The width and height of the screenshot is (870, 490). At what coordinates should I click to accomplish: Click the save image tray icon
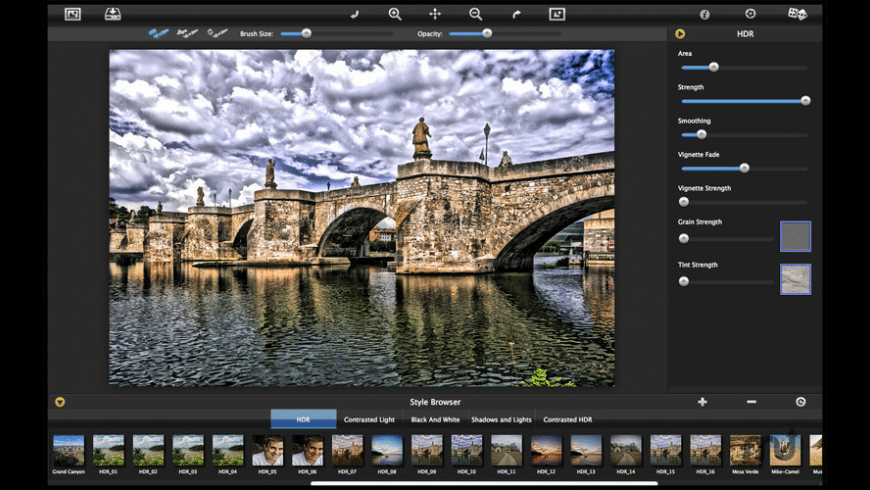(x=113, y=14)
